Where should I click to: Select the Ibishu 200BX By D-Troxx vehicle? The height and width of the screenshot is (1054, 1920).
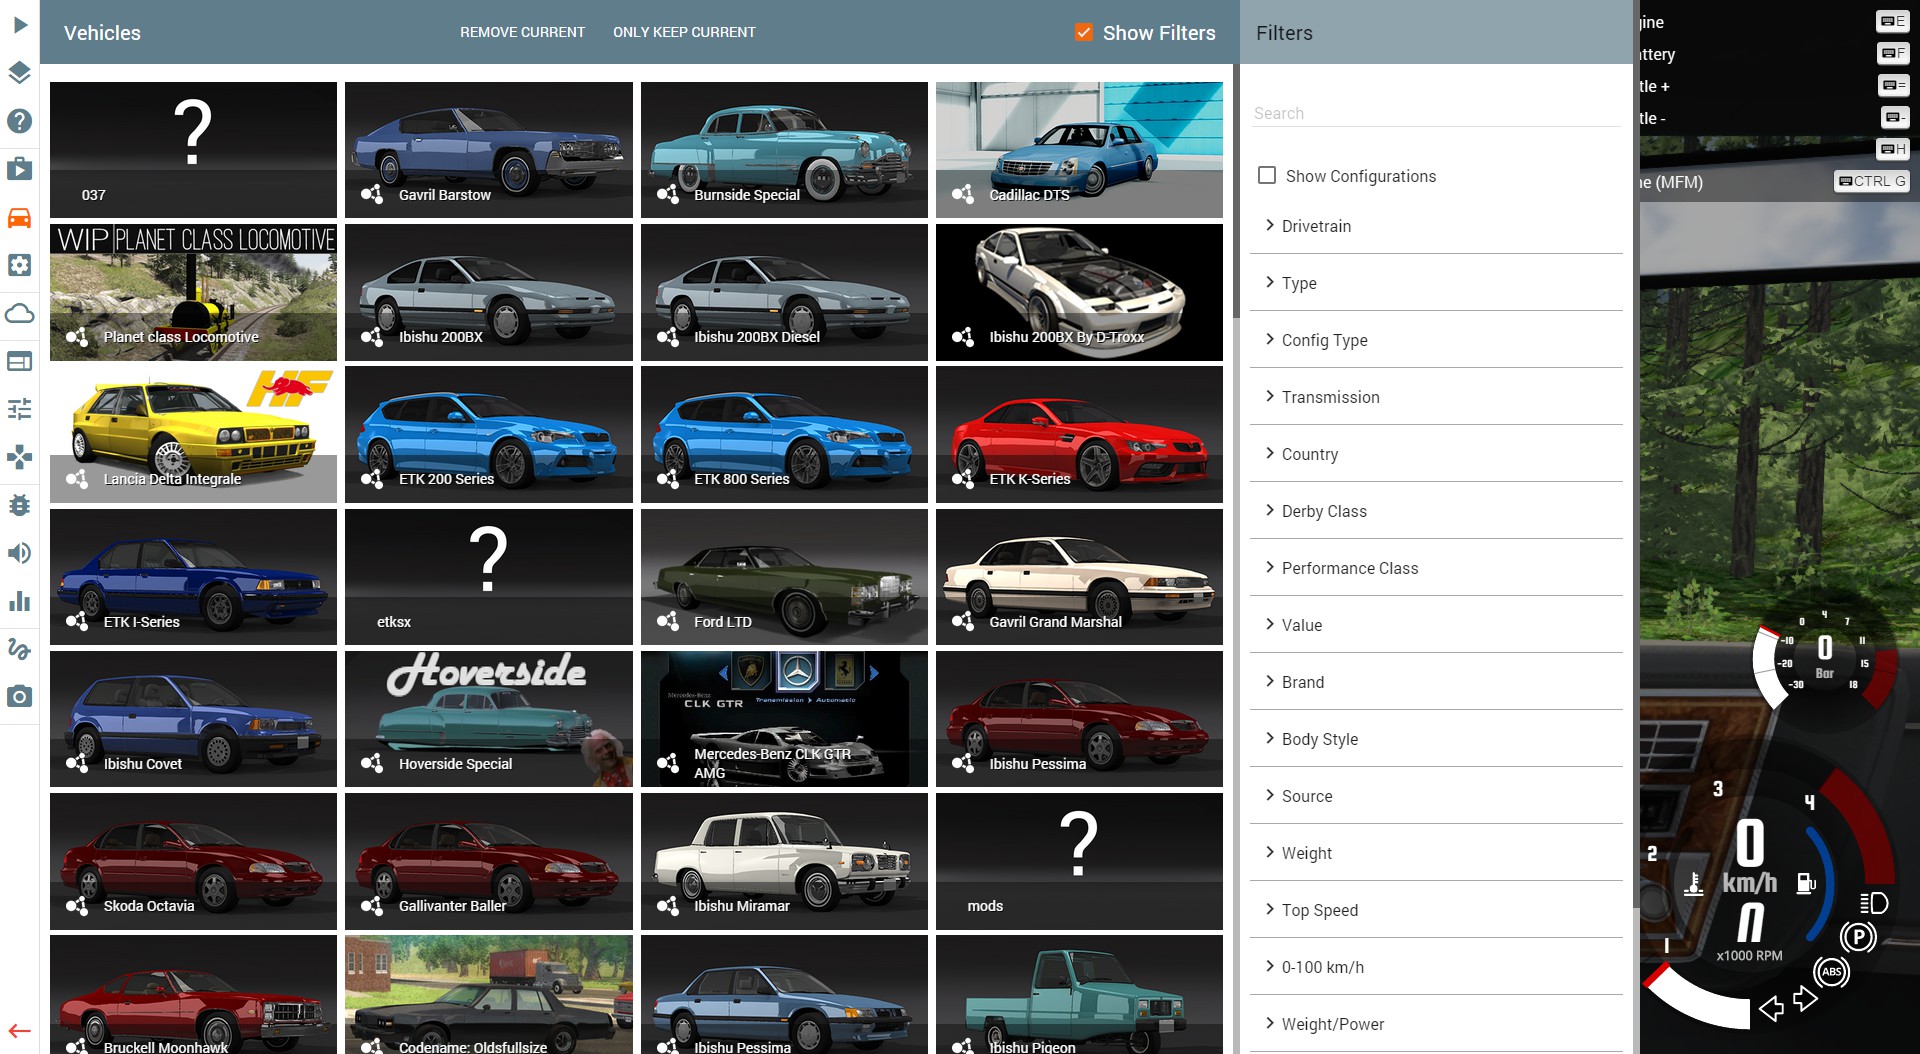1079,292
